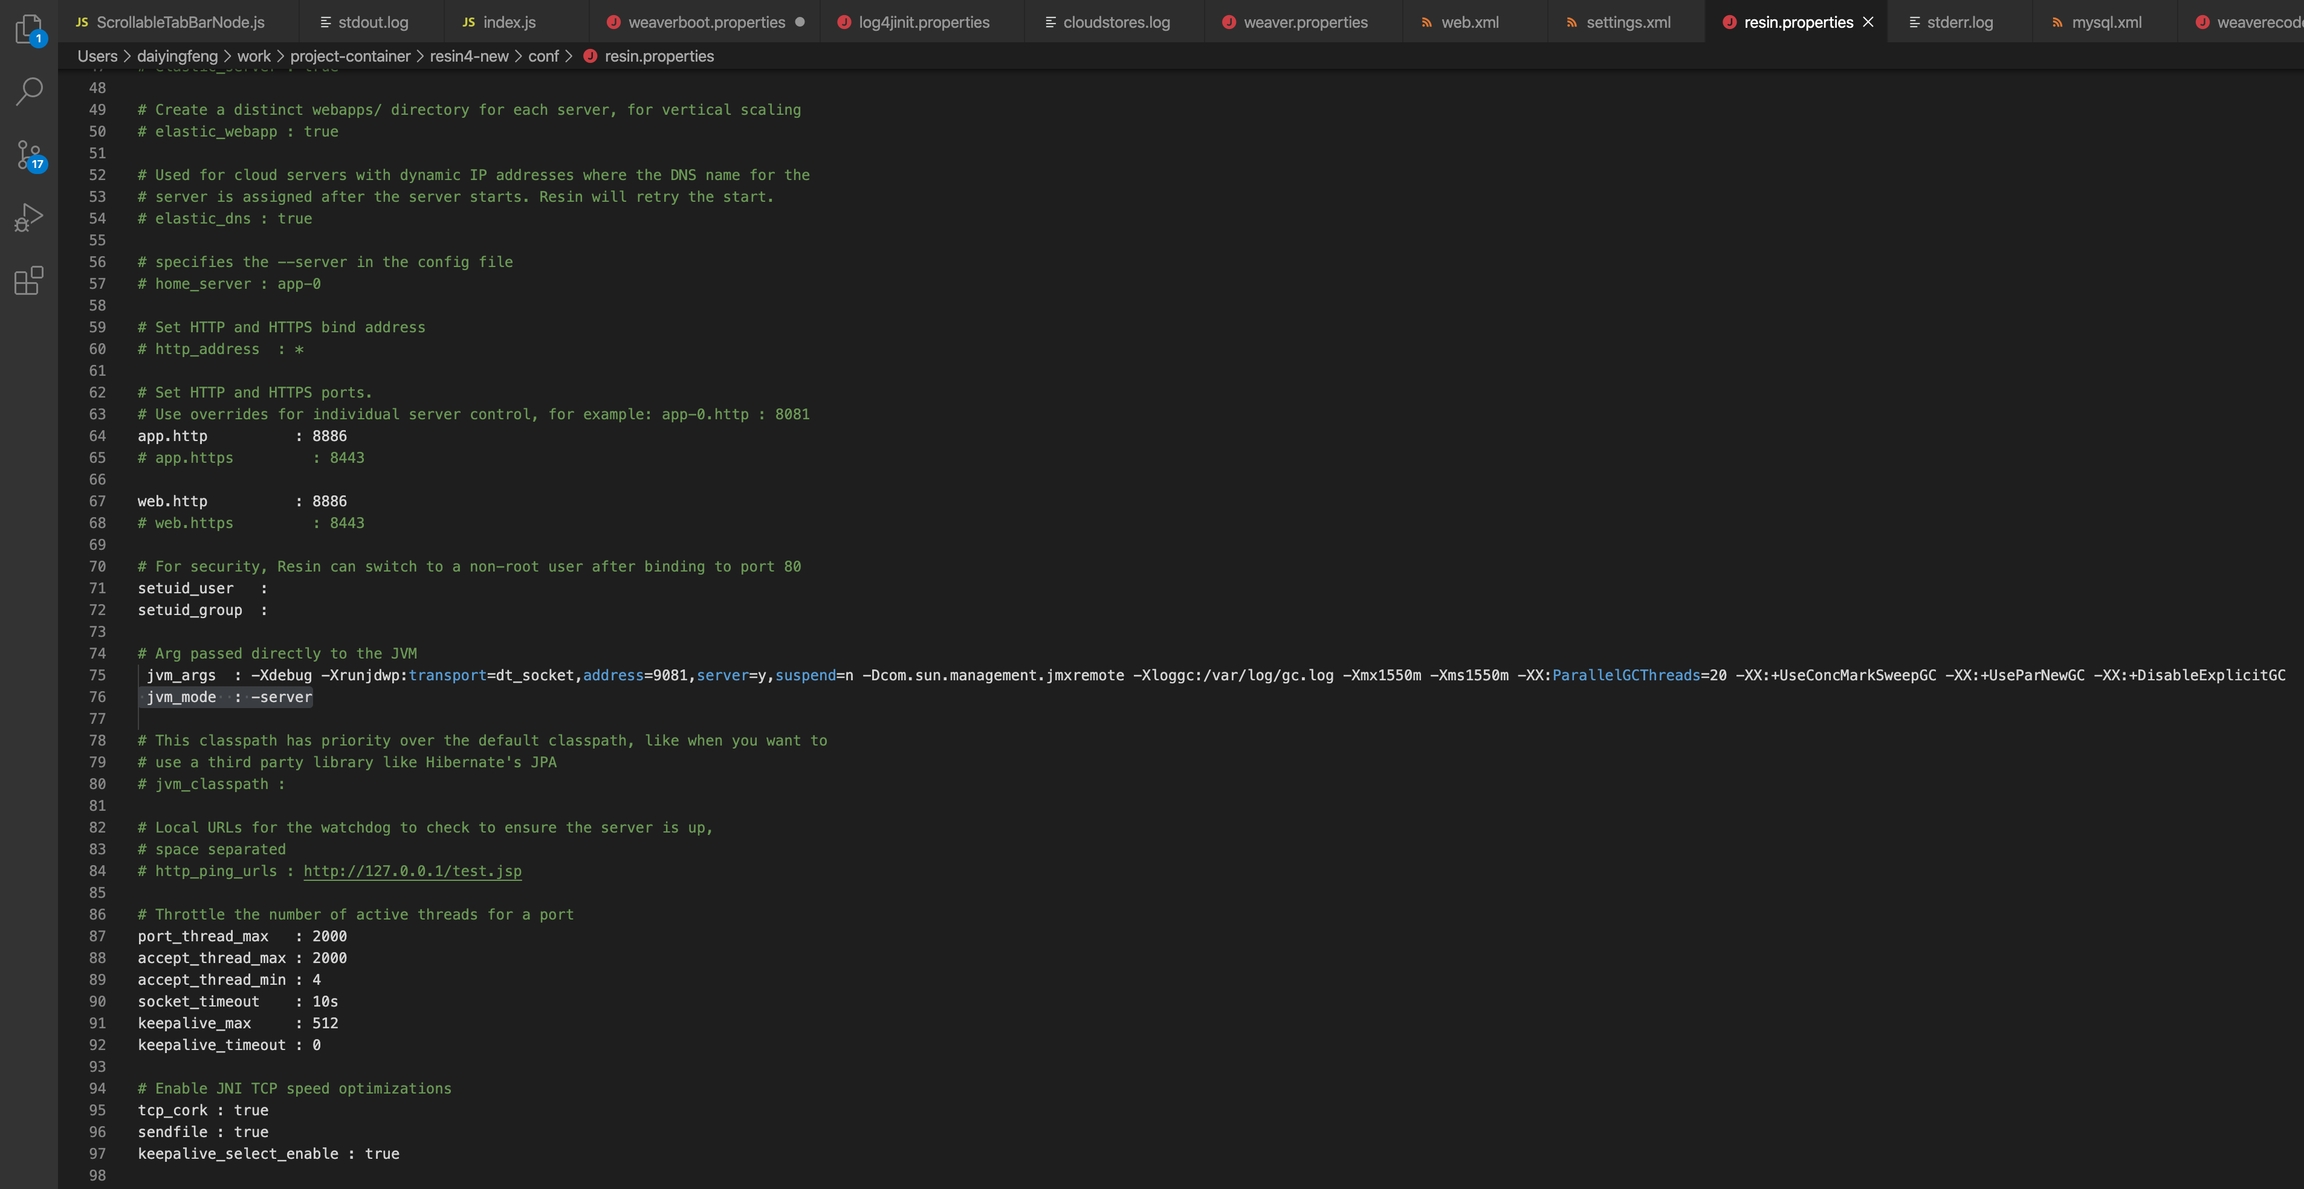The height and width of the screenshot is (1189, 2304).
Task: Close the resin.properties tab
Action: [x=1868, y=22]
